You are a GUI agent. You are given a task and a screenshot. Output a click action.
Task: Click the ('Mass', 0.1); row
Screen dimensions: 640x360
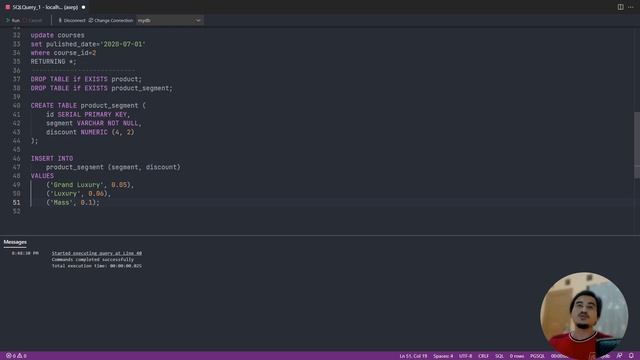coord(73,202)
